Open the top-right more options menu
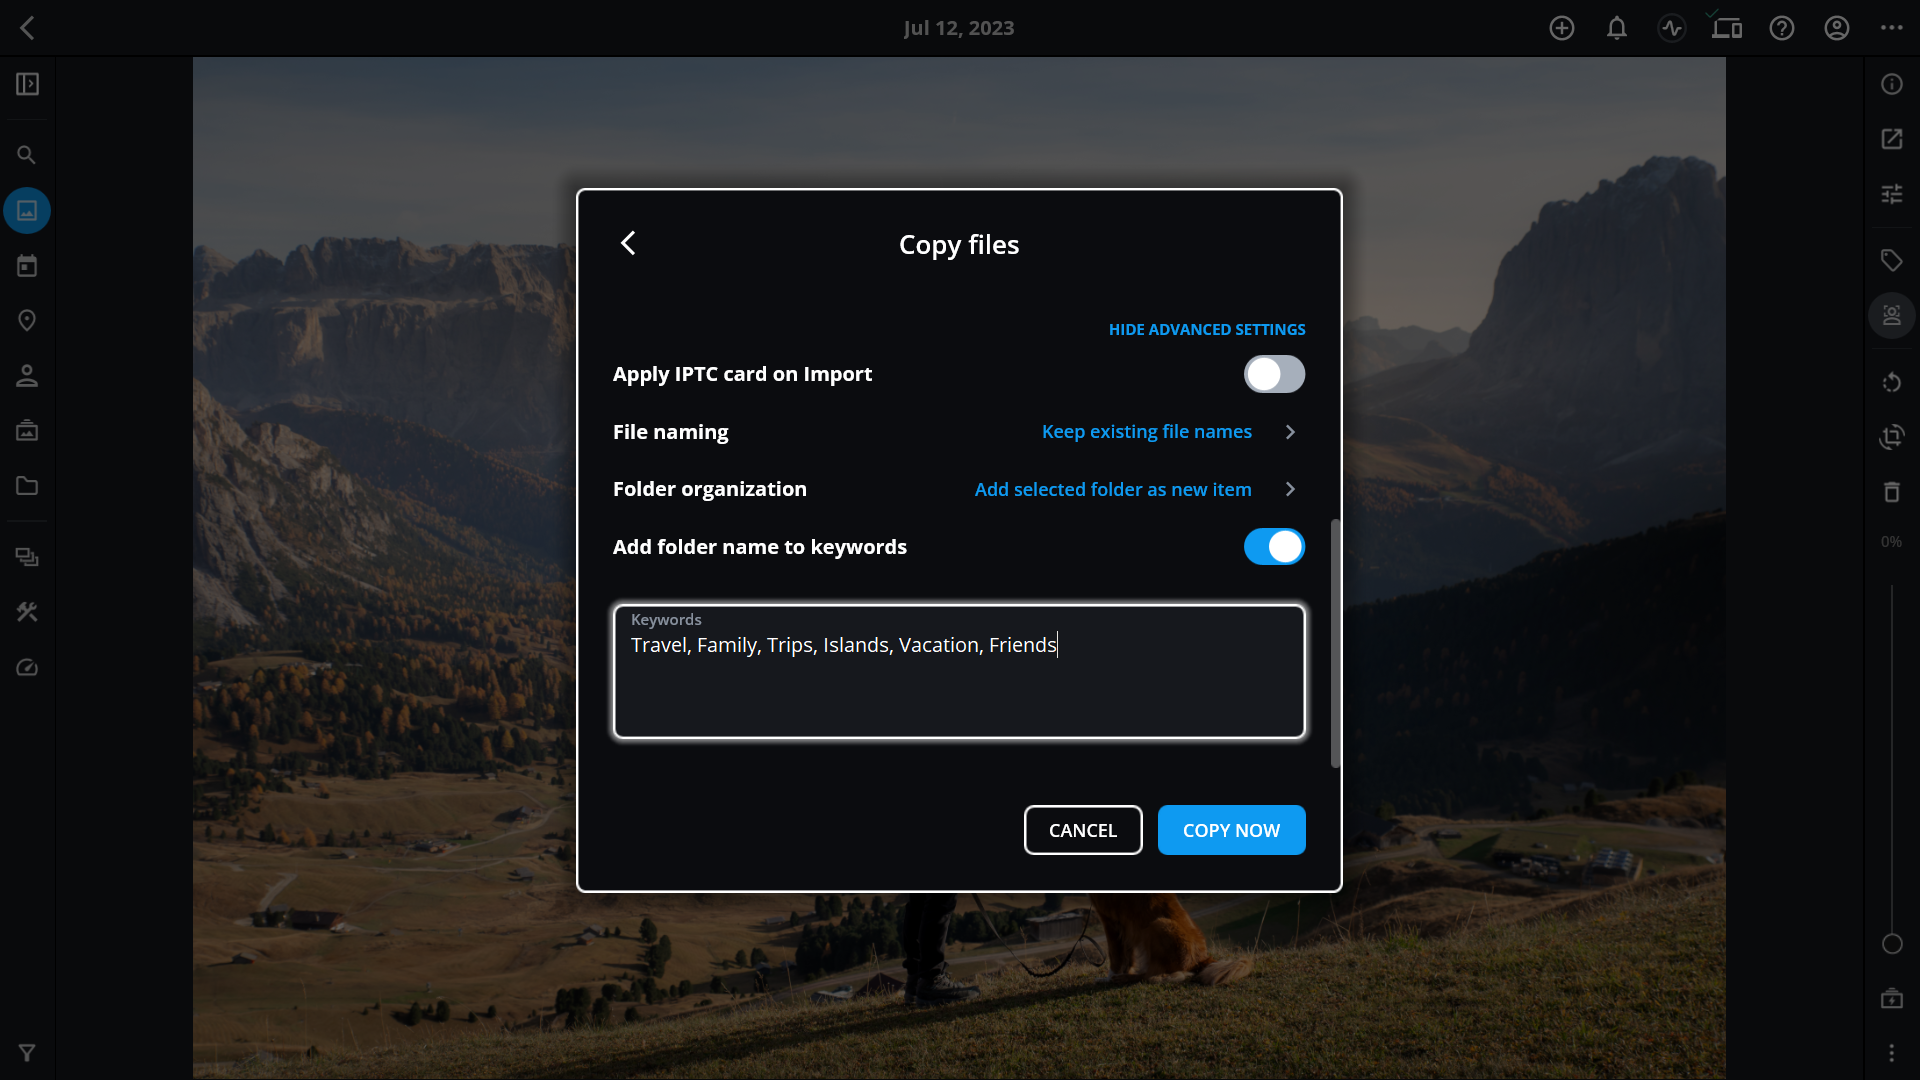Image resolution: width=1920 pixels, height=1080 pixels. (1891, 28)
